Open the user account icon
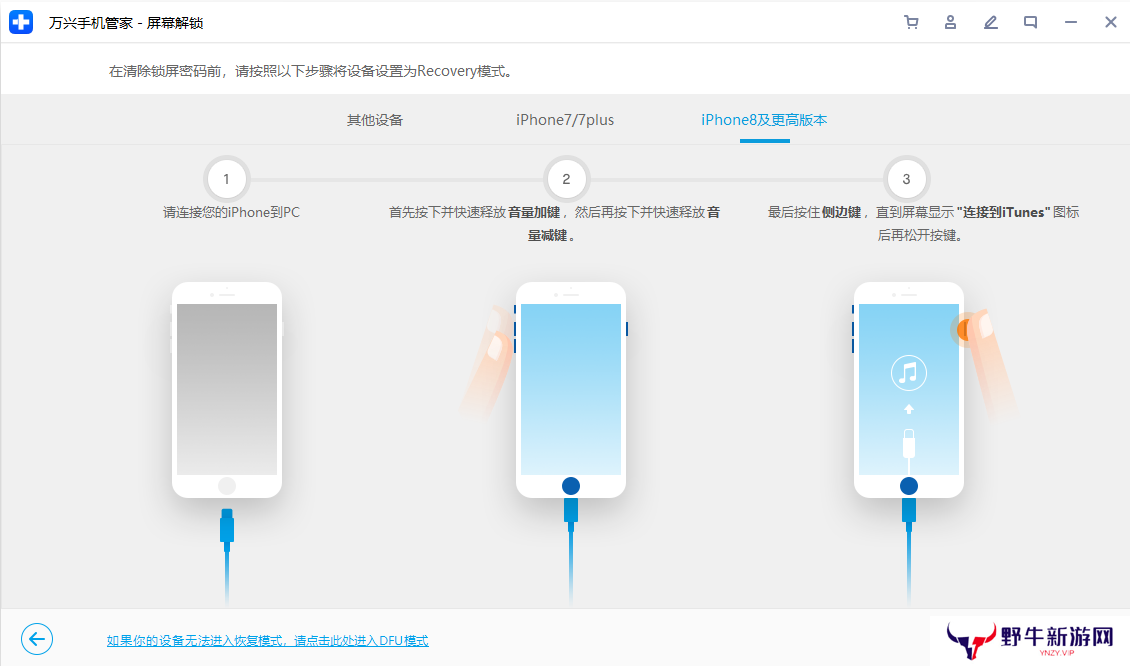Screen dimensions: 1130x666 (x=951, y=22)
